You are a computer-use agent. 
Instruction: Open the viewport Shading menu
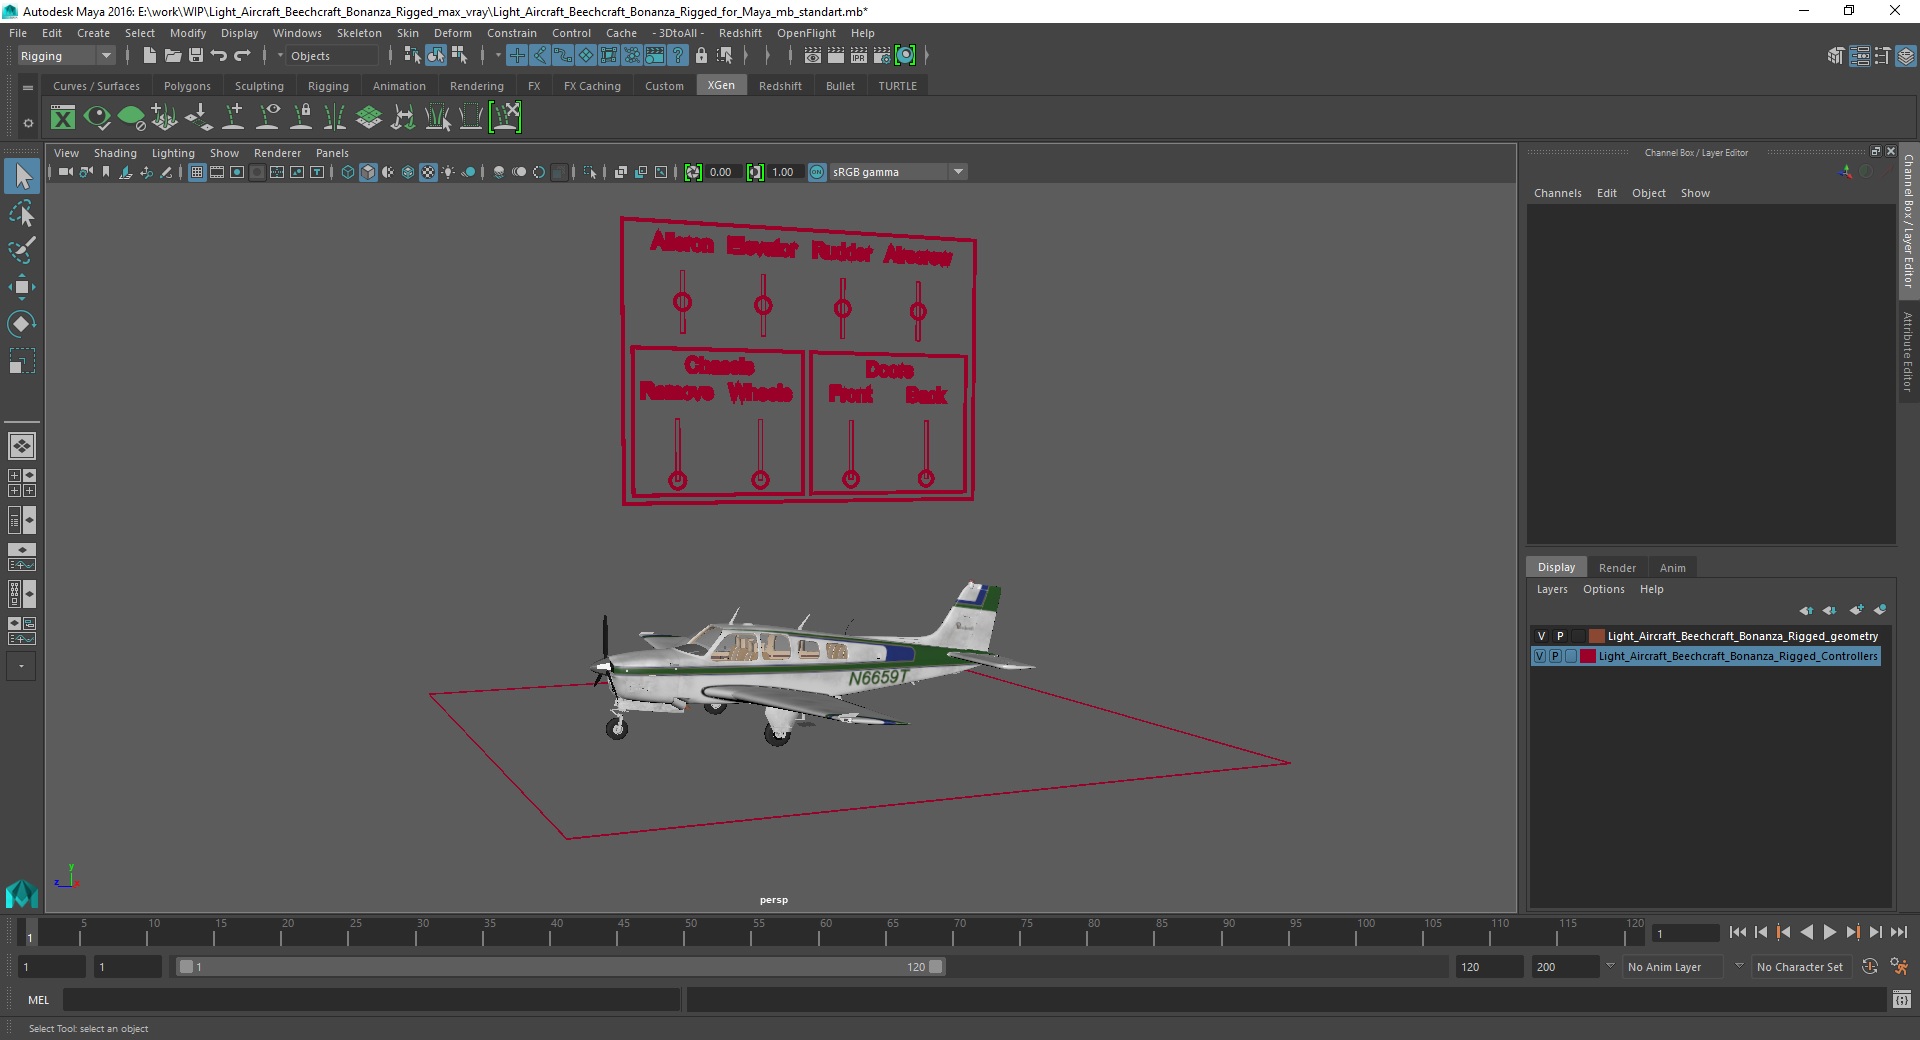[115, 153]
